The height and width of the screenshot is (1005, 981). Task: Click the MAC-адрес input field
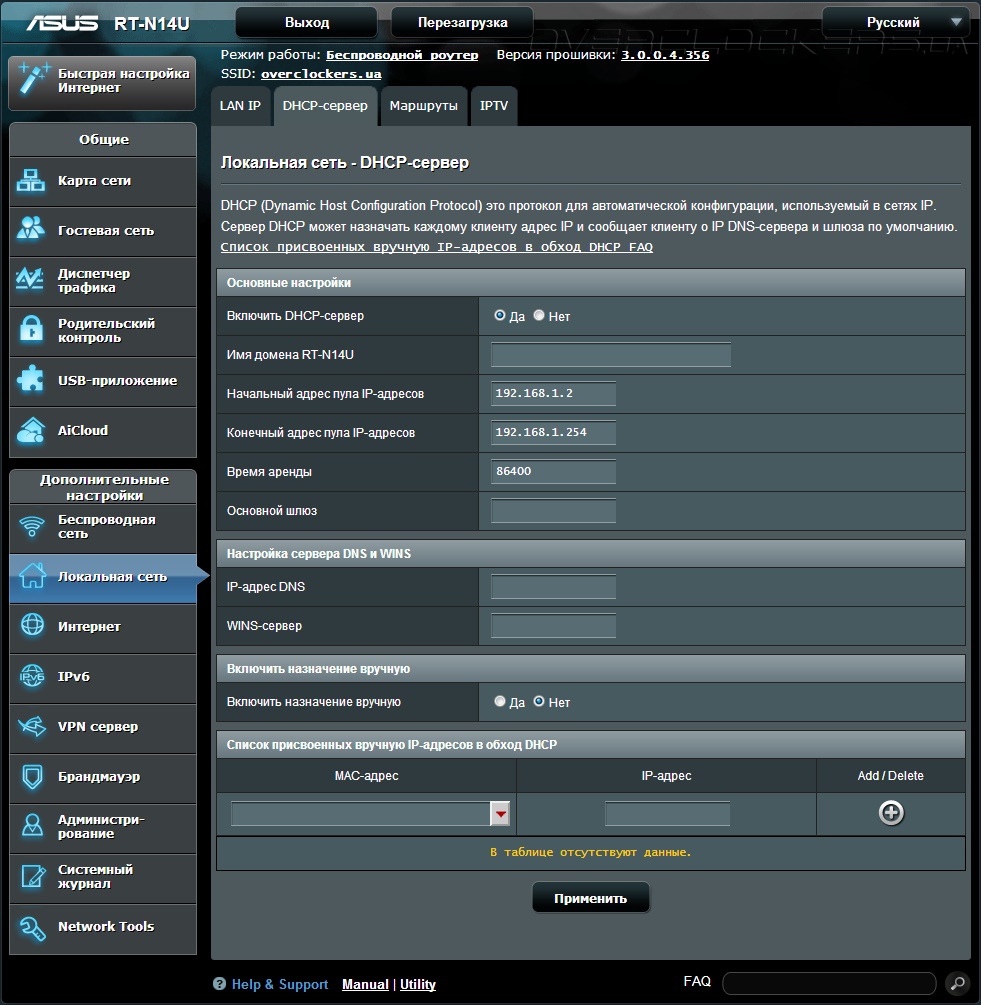[x=361, y=814]
